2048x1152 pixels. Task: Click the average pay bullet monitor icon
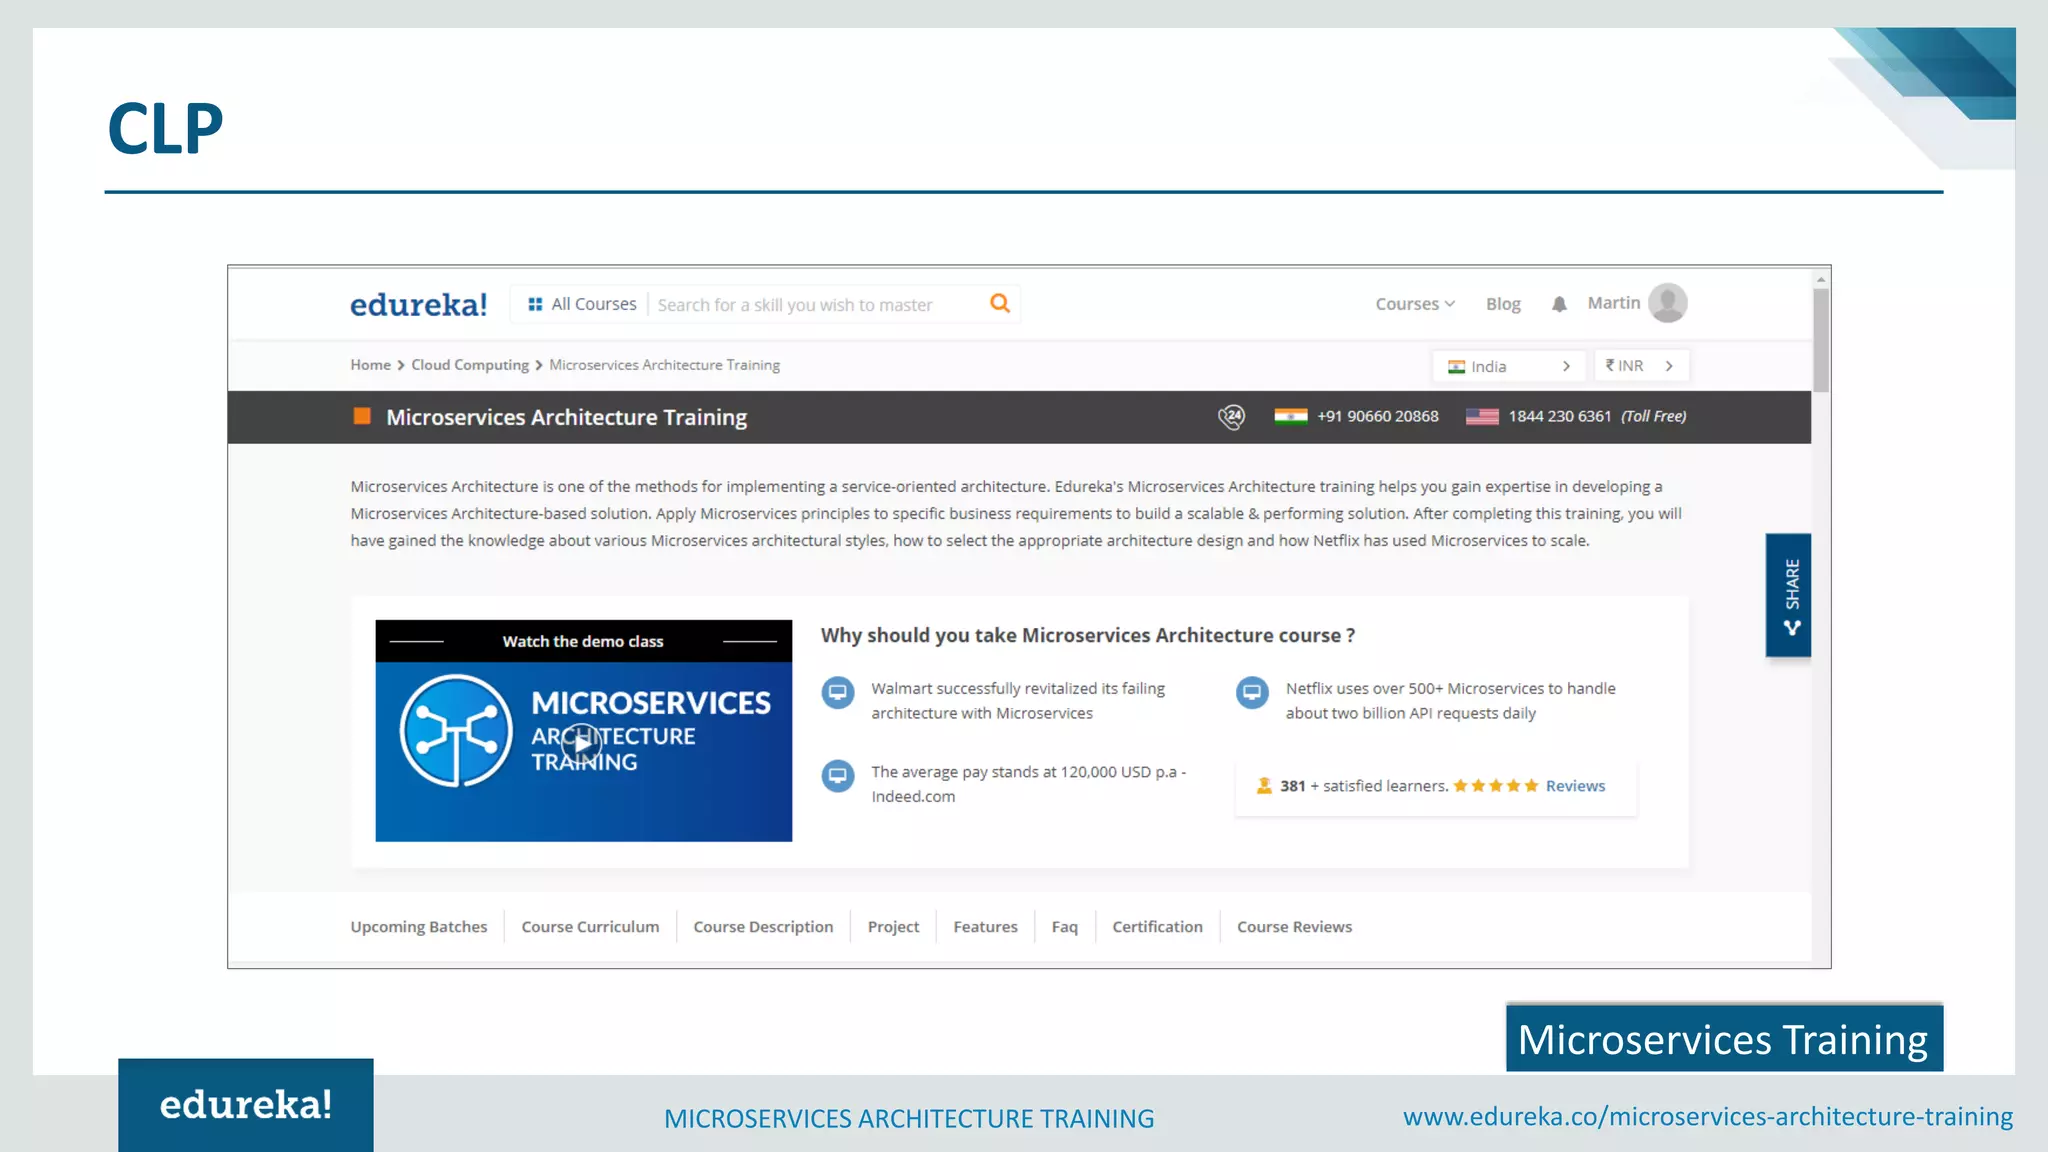coord(838,776)
